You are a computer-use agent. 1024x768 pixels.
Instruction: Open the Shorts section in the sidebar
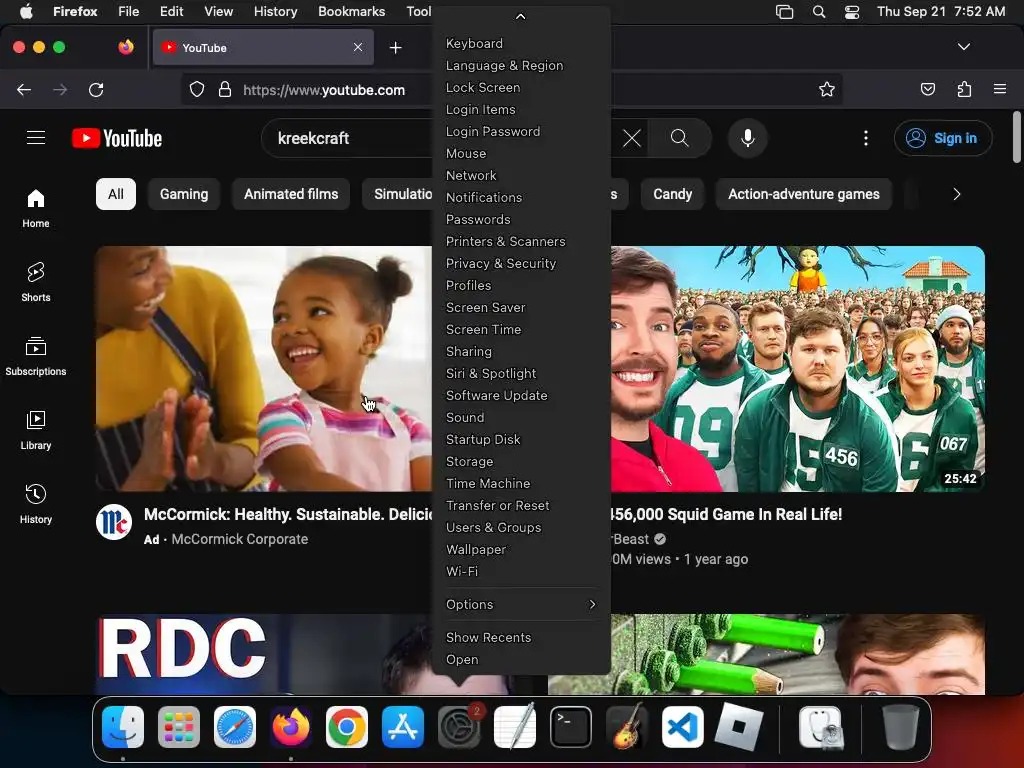[36, 282]
